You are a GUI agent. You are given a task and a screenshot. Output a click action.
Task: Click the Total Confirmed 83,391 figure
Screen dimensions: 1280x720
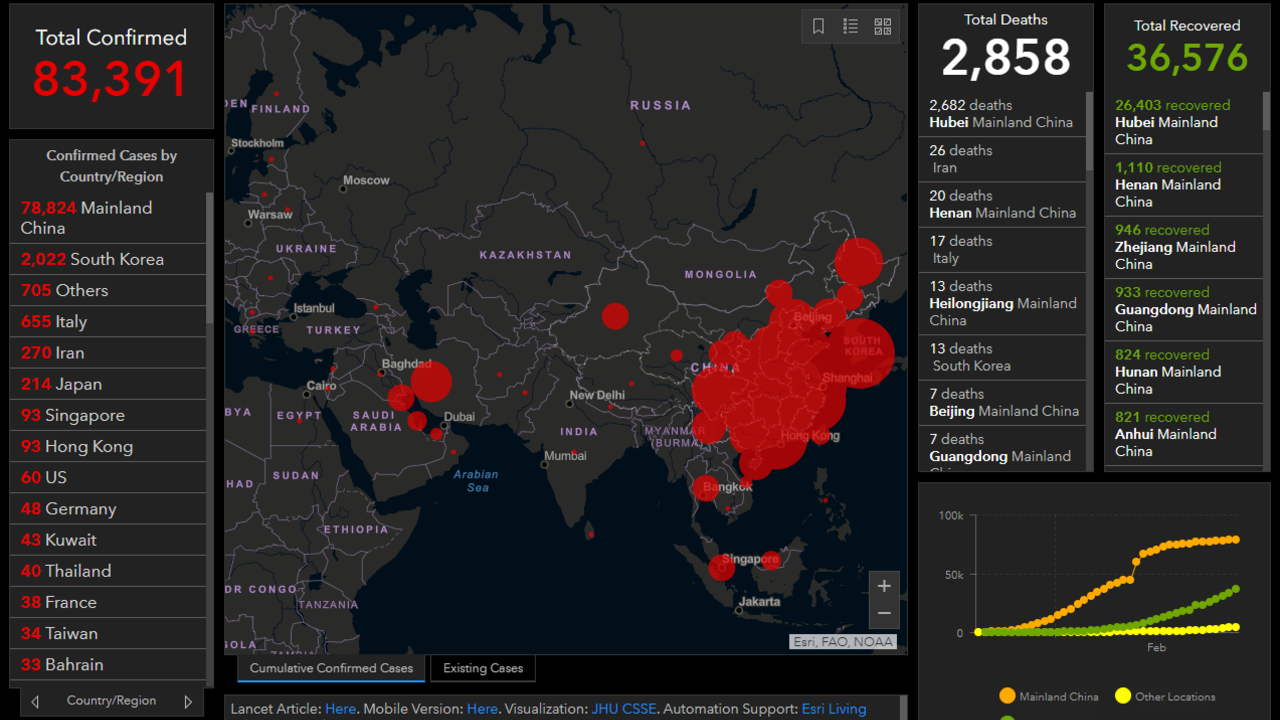pos(111,79)
